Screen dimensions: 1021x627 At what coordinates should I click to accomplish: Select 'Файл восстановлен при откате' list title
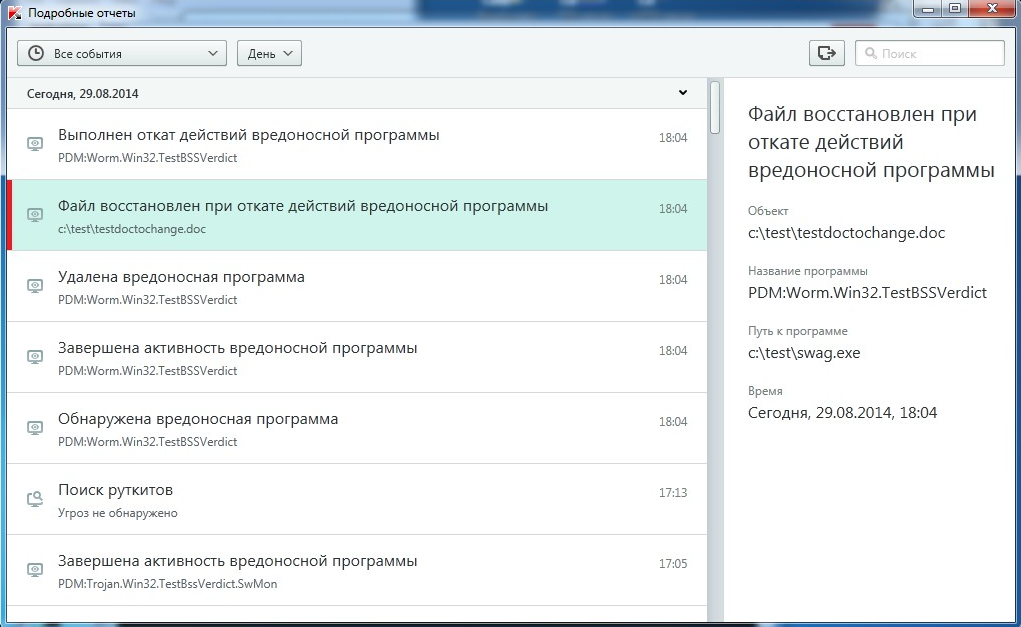(x=303, y=206)
